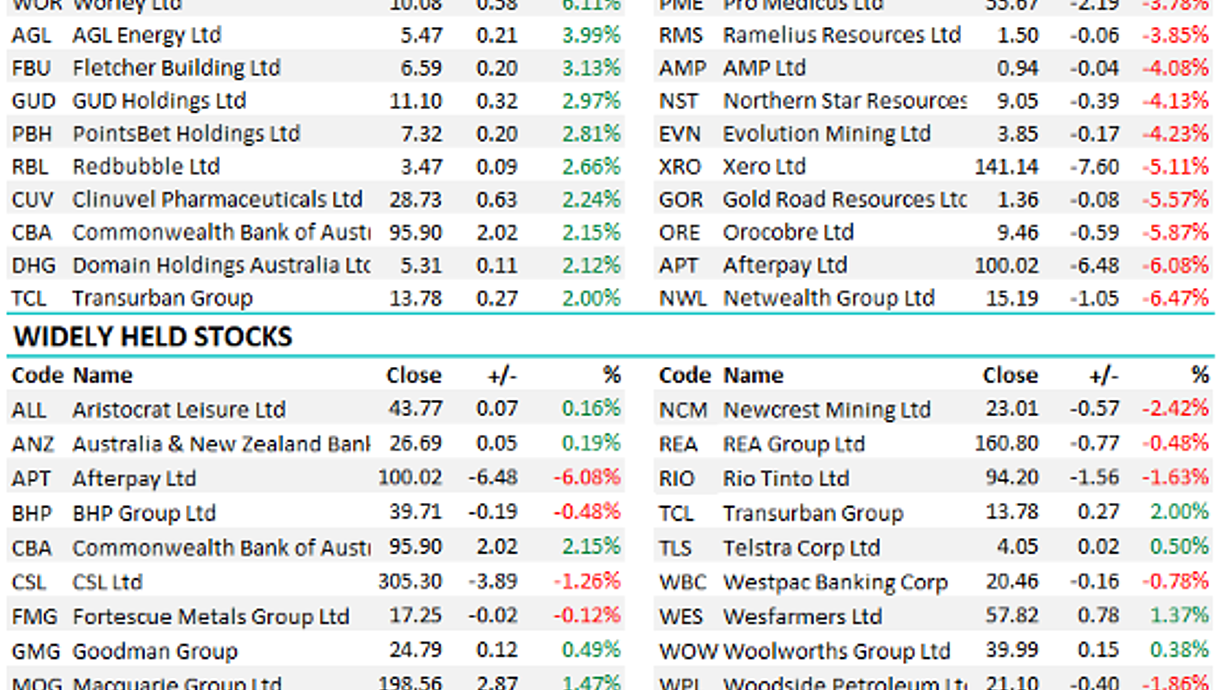Click the left table Close header
The height and width of the screenshot is (690, 1226).
click(414, 375)
